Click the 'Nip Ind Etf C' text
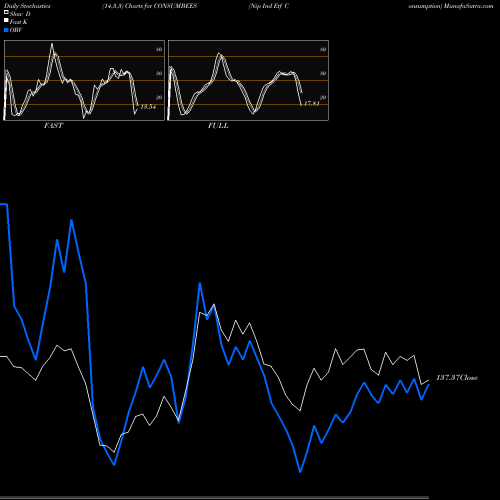The image size is (500, 500). point(269,6)
